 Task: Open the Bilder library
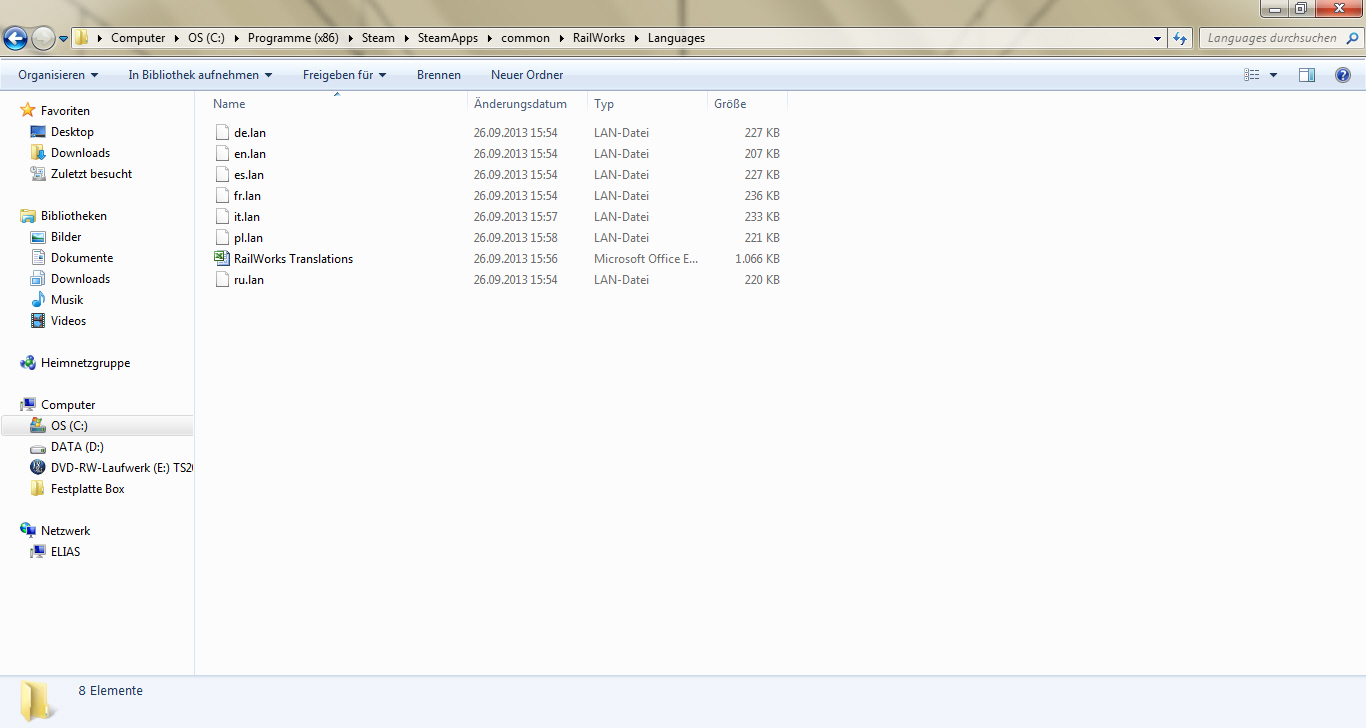point(66,237)
